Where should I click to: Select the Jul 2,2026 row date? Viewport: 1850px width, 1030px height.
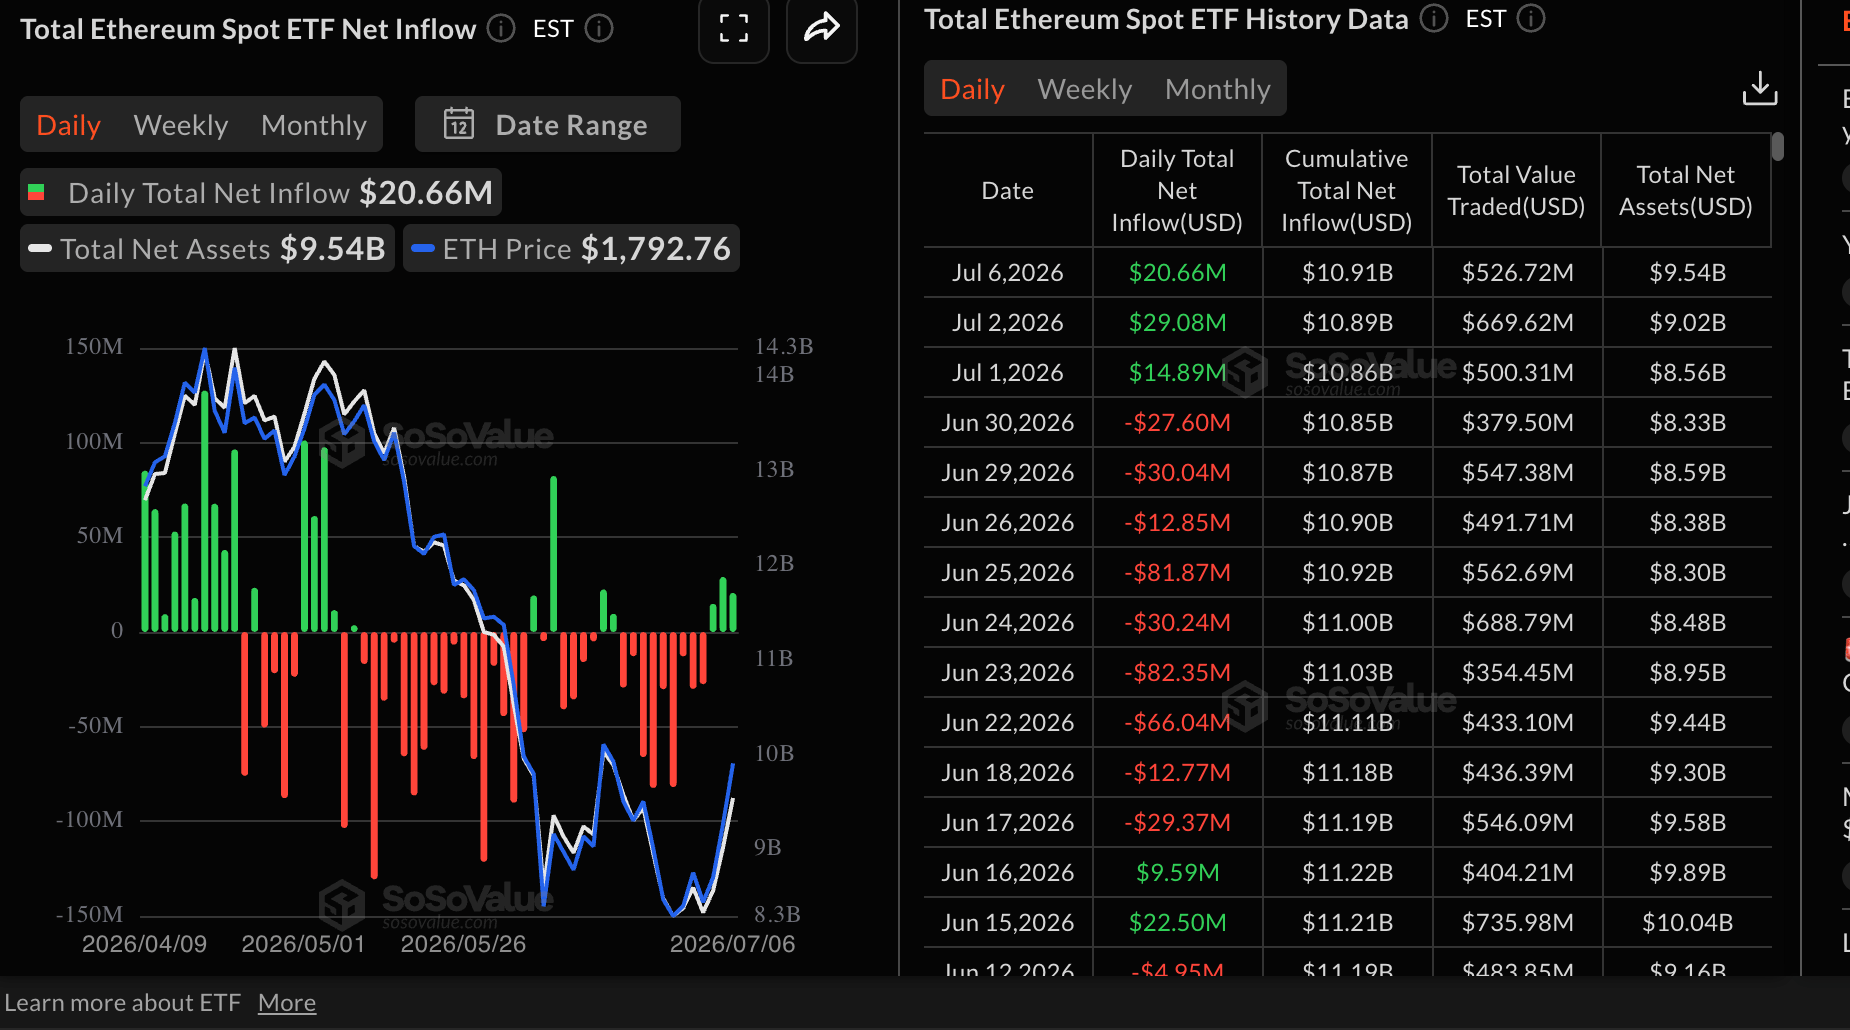click(1008, 322)
